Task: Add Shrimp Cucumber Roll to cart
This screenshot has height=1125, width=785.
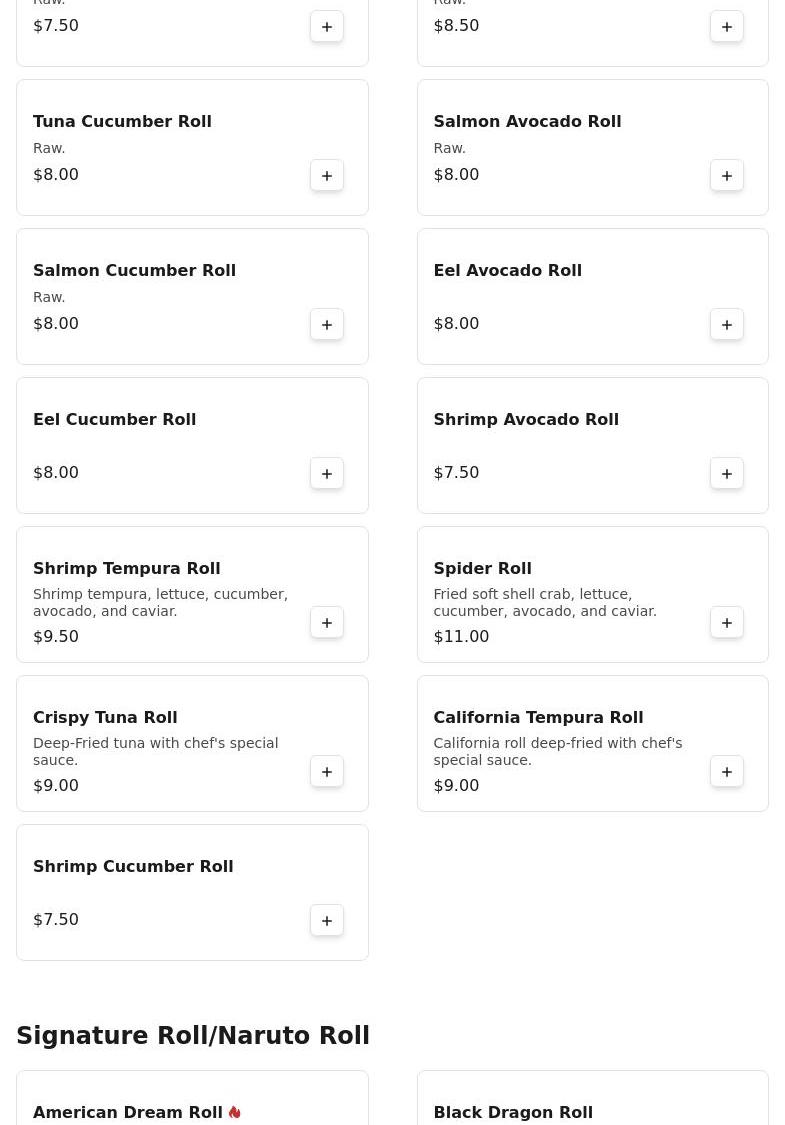Action: pos(327,920)
